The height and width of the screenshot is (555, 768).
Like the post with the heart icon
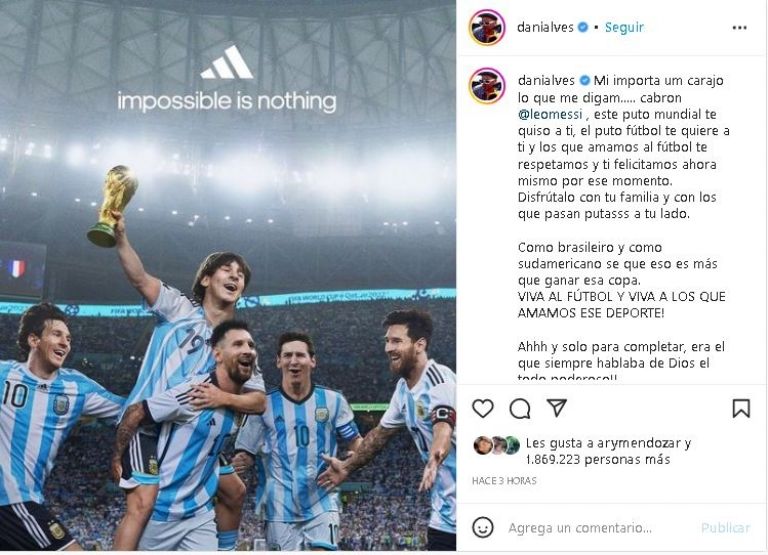pyautogui.click(x=482, y=408)
